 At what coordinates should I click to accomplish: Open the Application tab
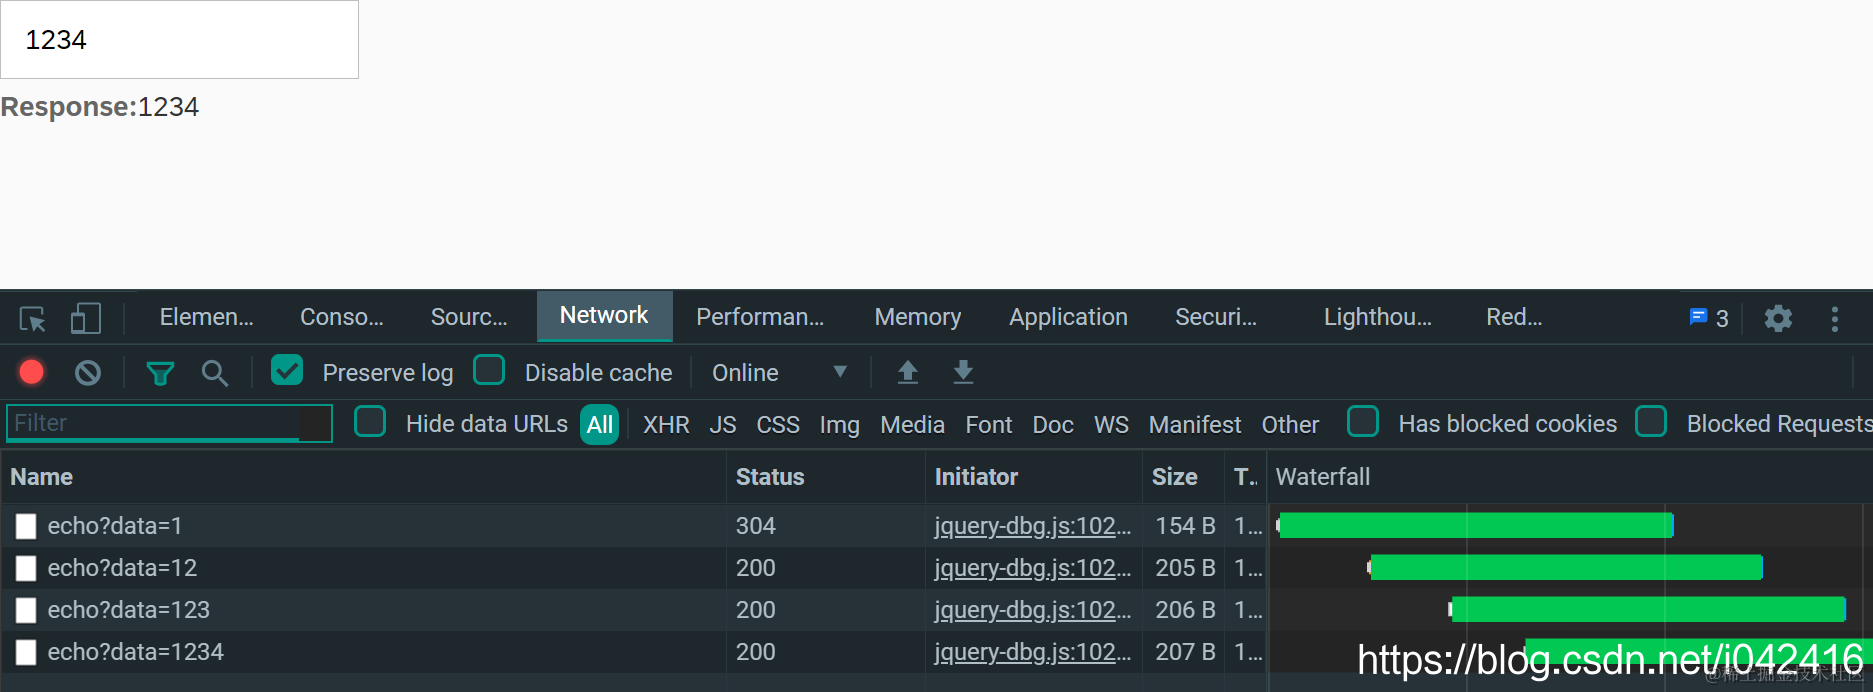pyautogui.click(x=1068, y=317)
